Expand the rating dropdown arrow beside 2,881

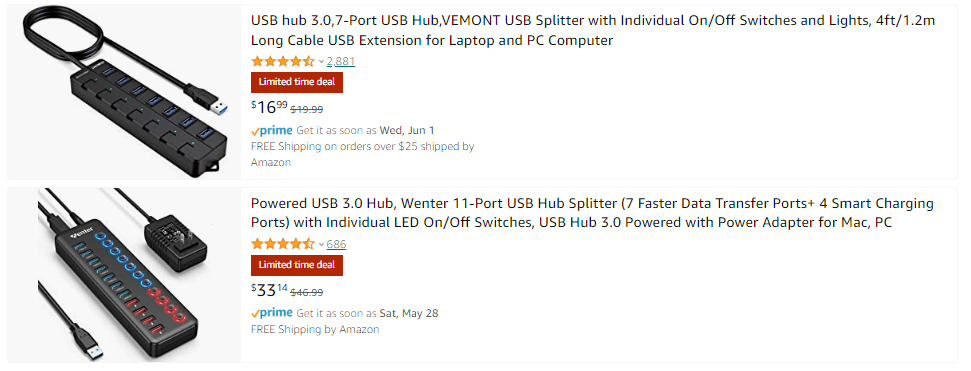coord(321,61)
